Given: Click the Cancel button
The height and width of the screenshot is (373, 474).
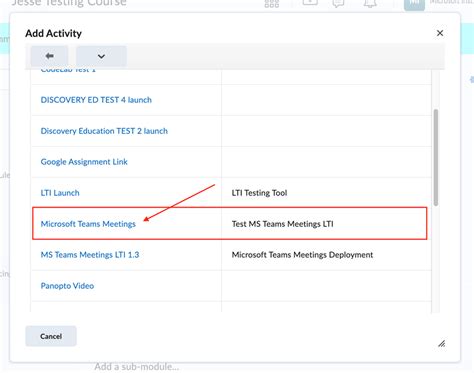Looking at the screenshot, I should tap(51, 336).
